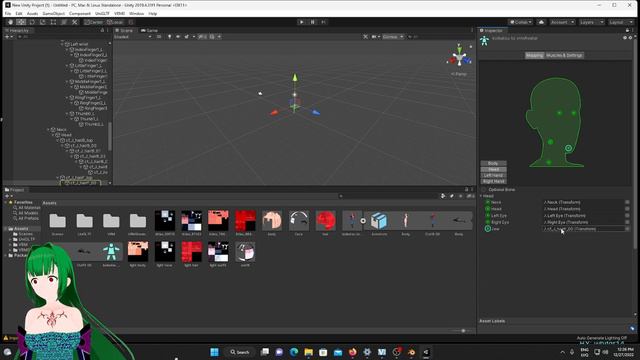
Task: Click the Body button in avatar mapping
Action: click(493, 163)
